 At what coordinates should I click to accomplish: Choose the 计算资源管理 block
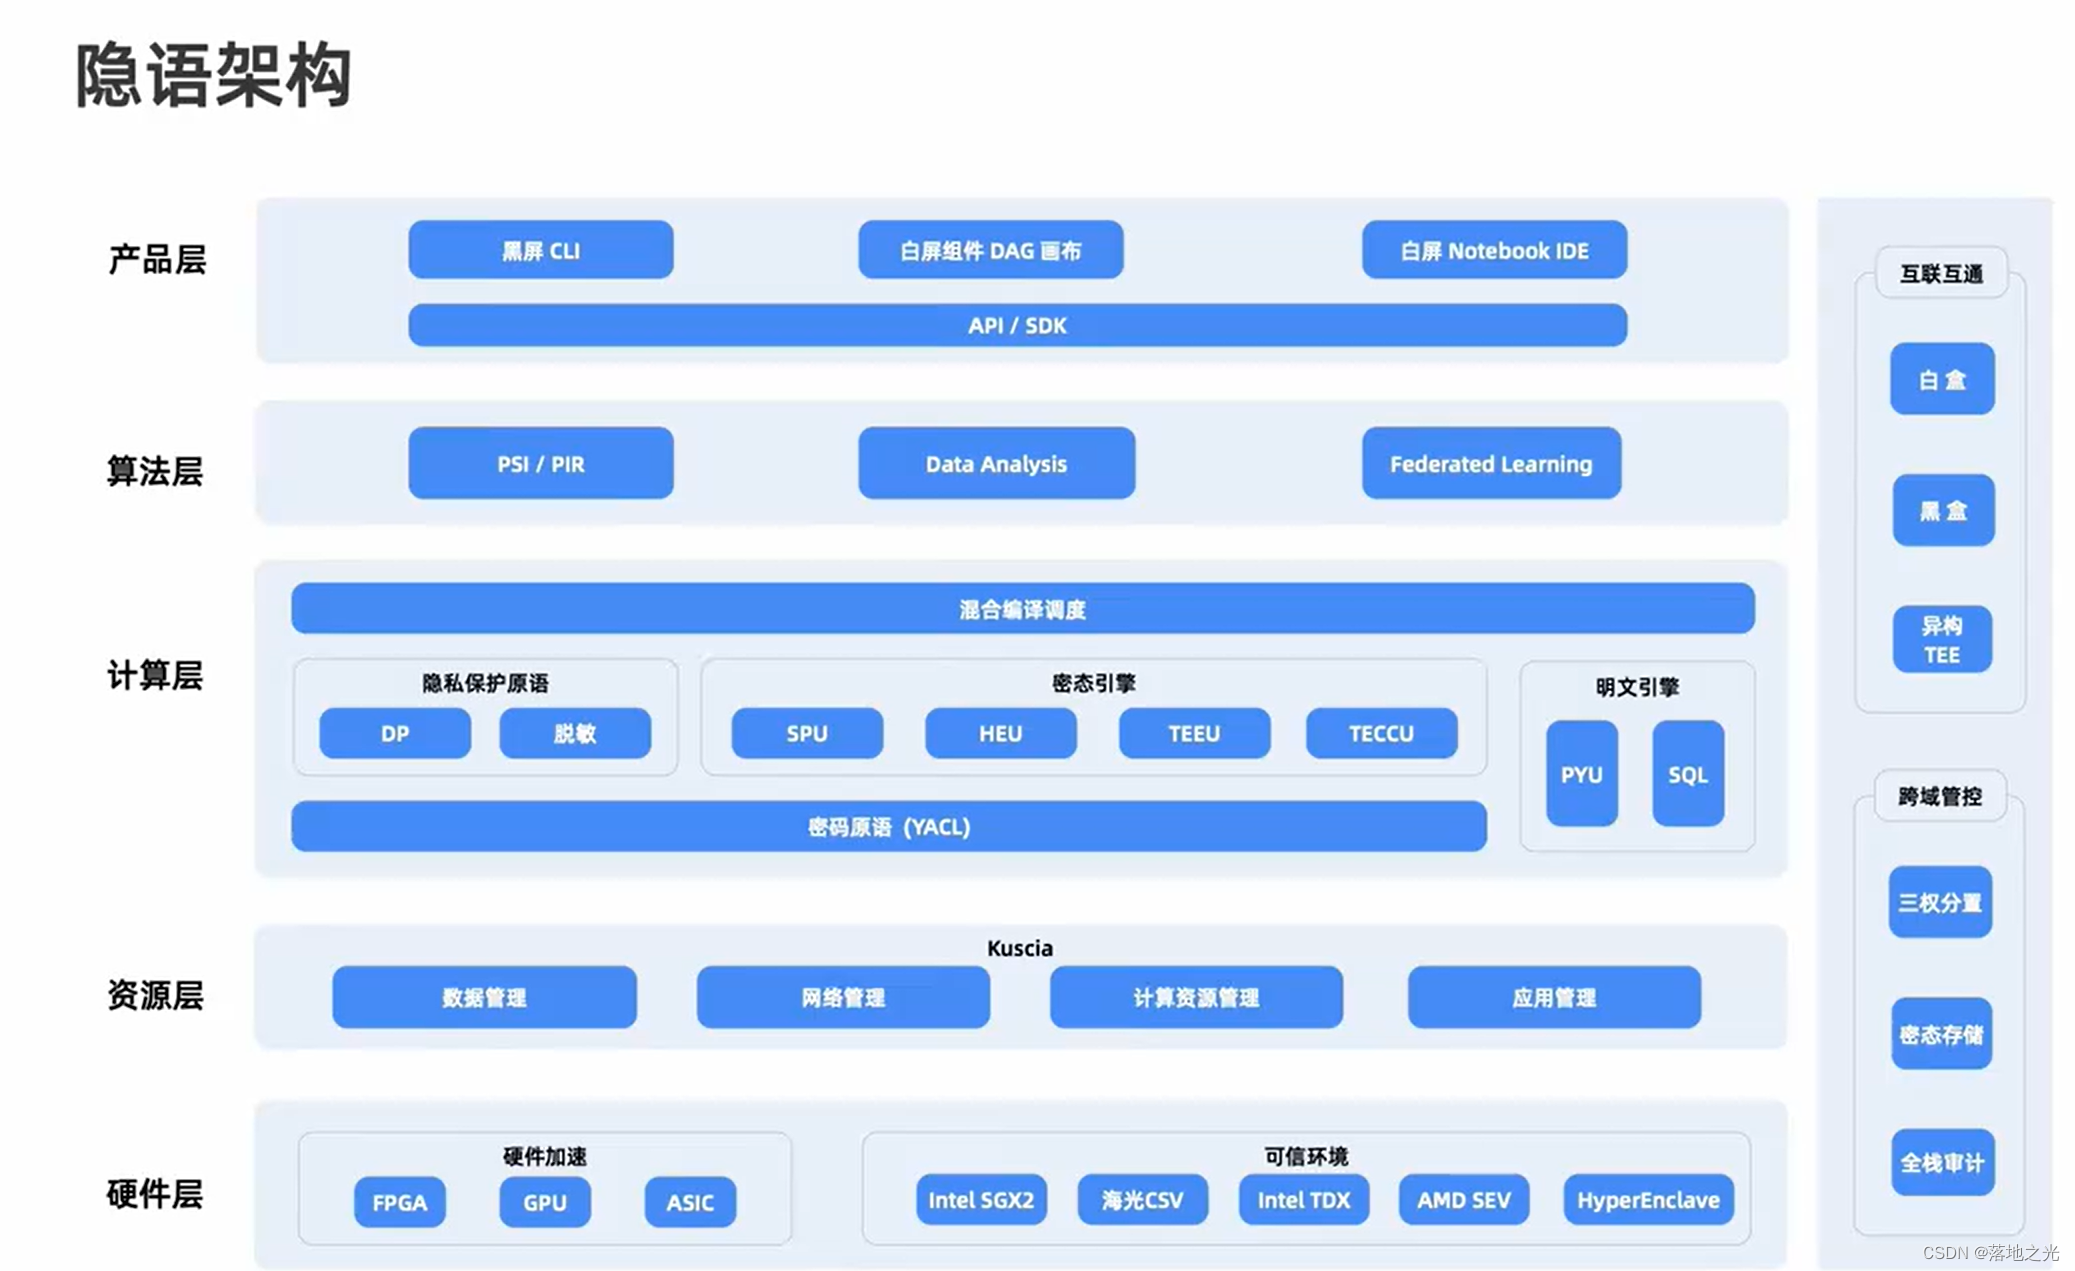1196,996
